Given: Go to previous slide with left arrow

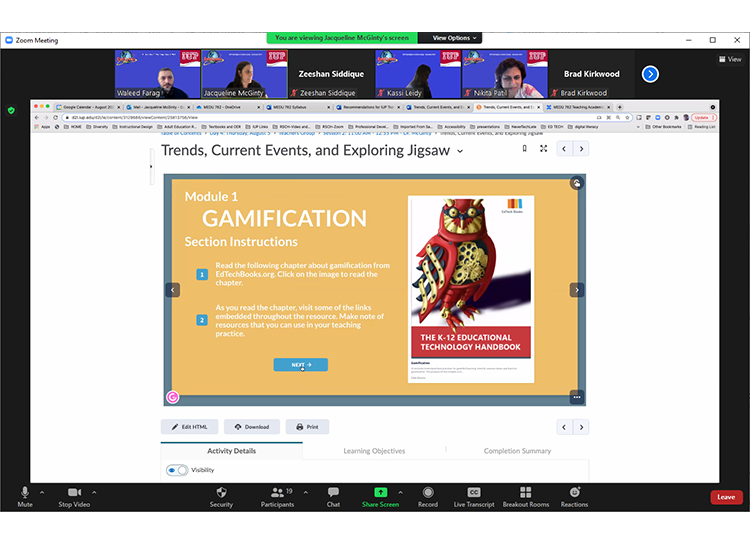Looking at the screenshot, I should (173, 290).
